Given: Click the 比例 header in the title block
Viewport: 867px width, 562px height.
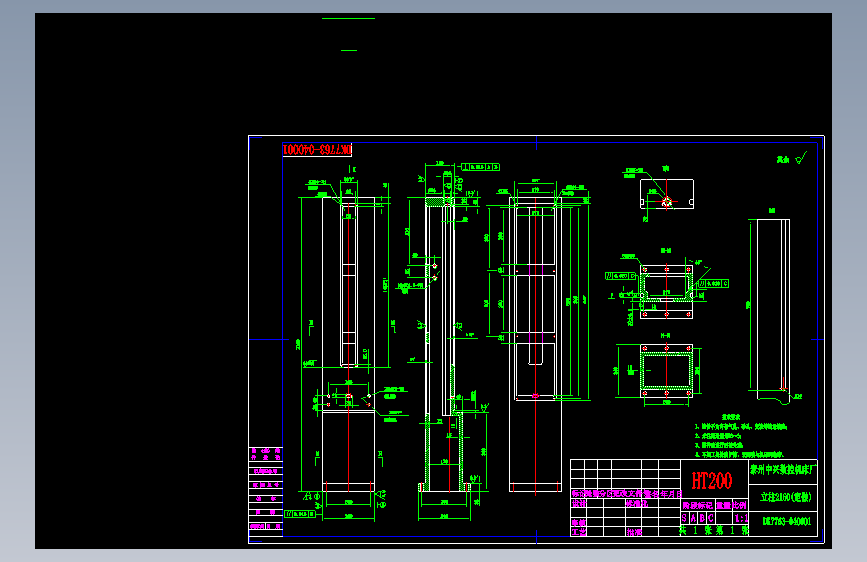Looking at the screenshot, I should (740, 505).
